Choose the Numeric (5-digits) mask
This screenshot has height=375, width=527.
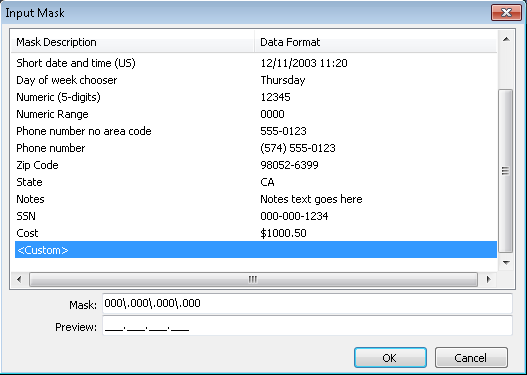[256, 97]
